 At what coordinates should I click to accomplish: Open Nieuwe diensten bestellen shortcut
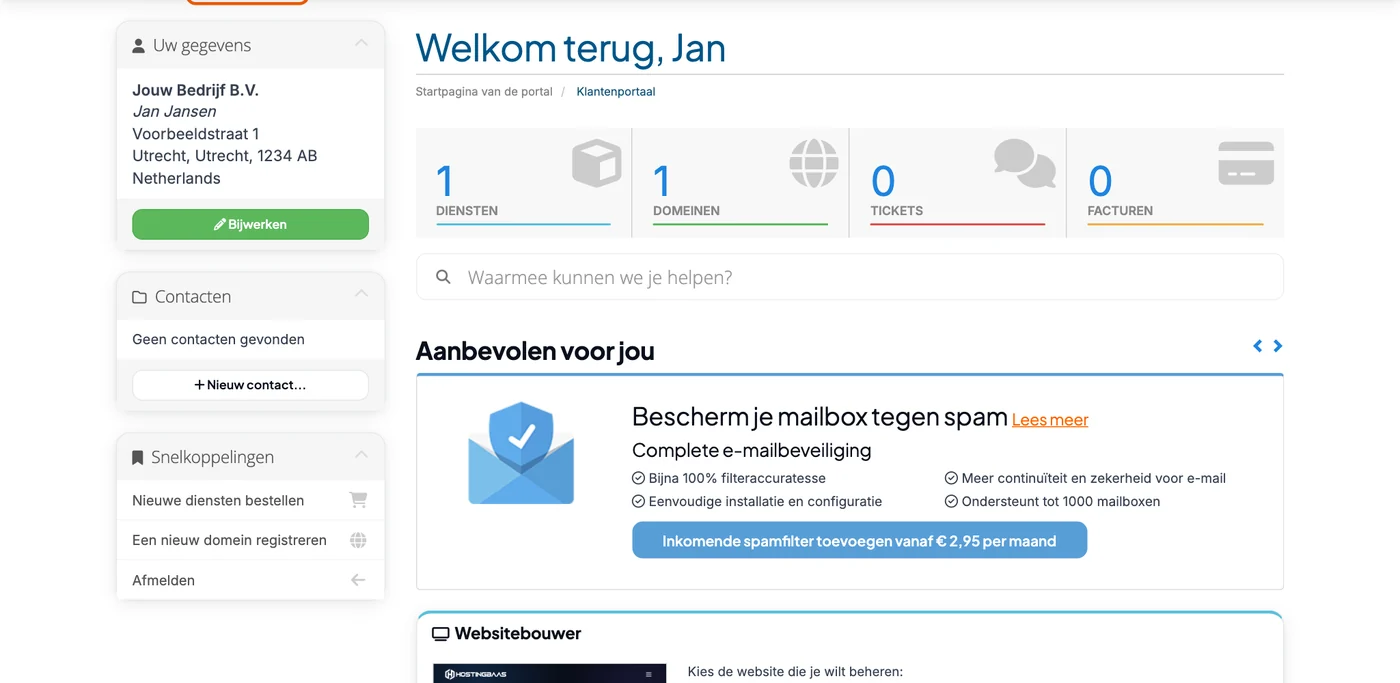250,500
